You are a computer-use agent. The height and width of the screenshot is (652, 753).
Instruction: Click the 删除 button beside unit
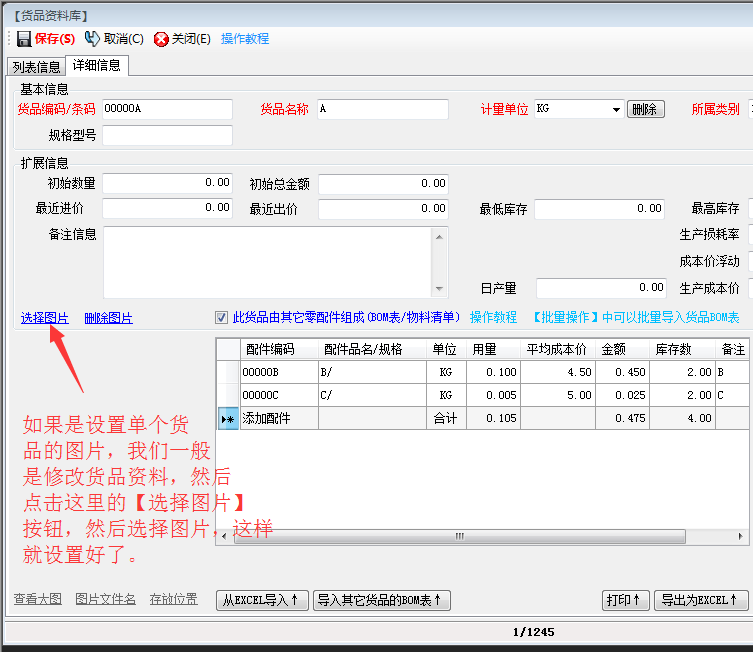[645, 110]
